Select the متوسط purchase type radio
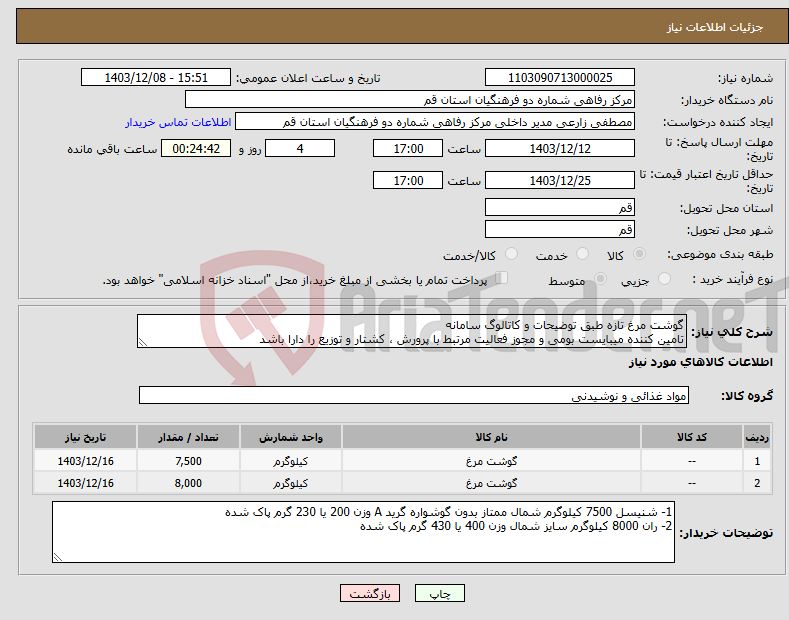The height and width of the screenshot is (620, 789). click(600, 279)
